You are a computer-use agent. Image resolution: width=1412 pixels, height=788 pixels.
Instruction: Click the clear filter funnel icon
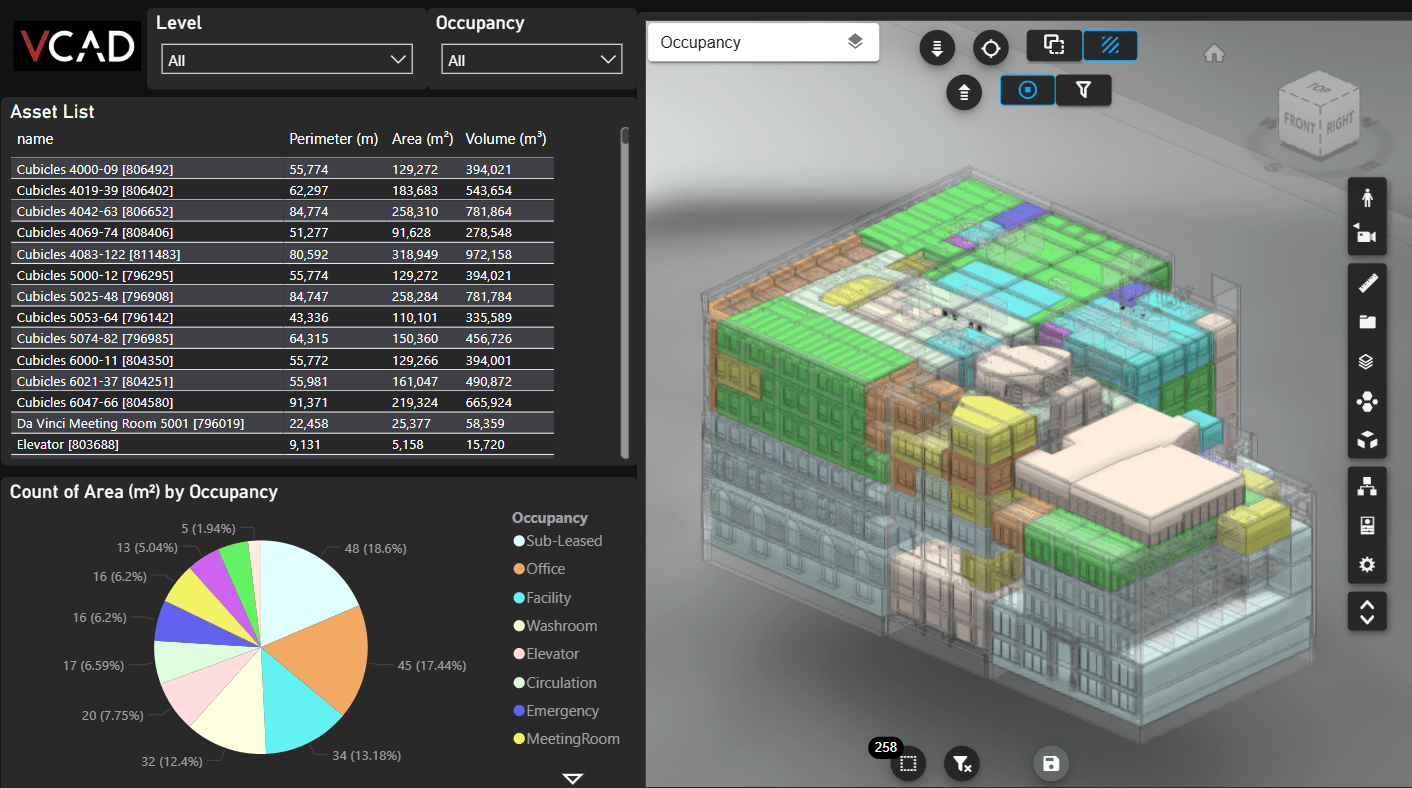coord(961,764)
